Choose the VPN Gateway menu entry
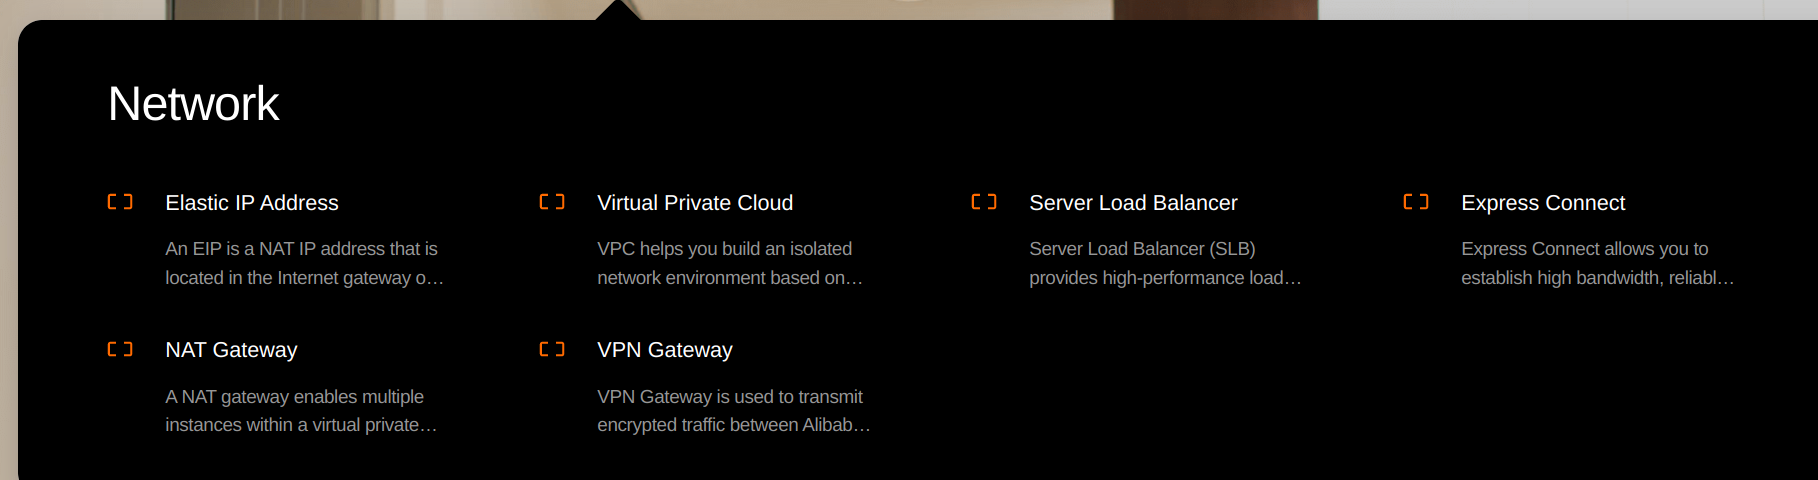1818x480 pixels. coord(665,350)
